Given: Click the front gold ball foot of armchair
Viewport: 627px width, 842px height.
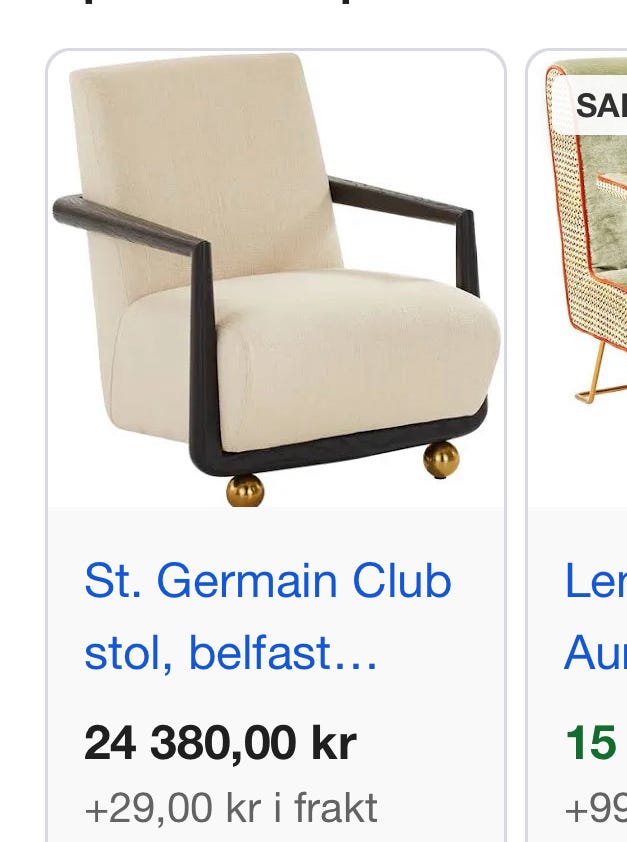Looking at the screenshot, I should pyautogui.click(x=245, y=490).
